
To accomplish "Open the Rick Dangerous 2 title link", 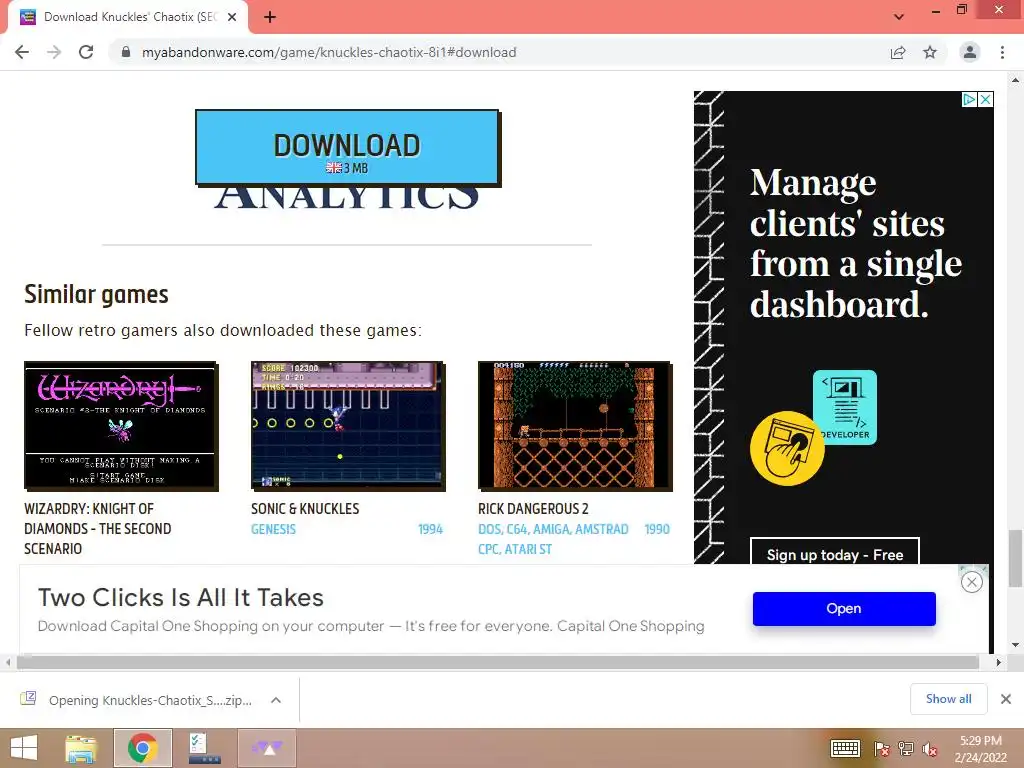I will pyautogui.click(x=533, y=509).
